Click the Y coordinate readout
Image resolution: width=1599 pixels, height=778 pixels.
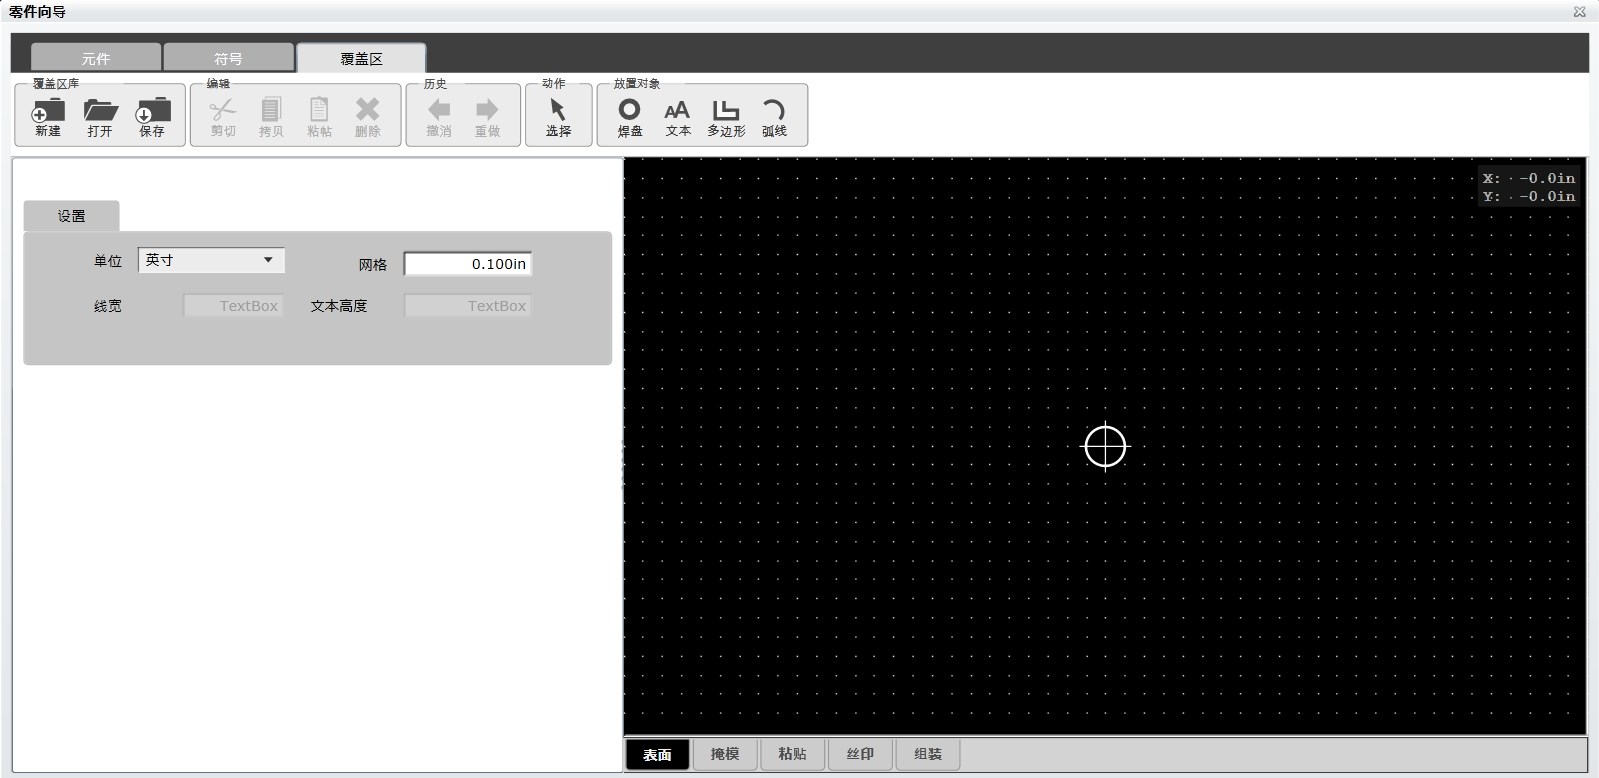1528,196
